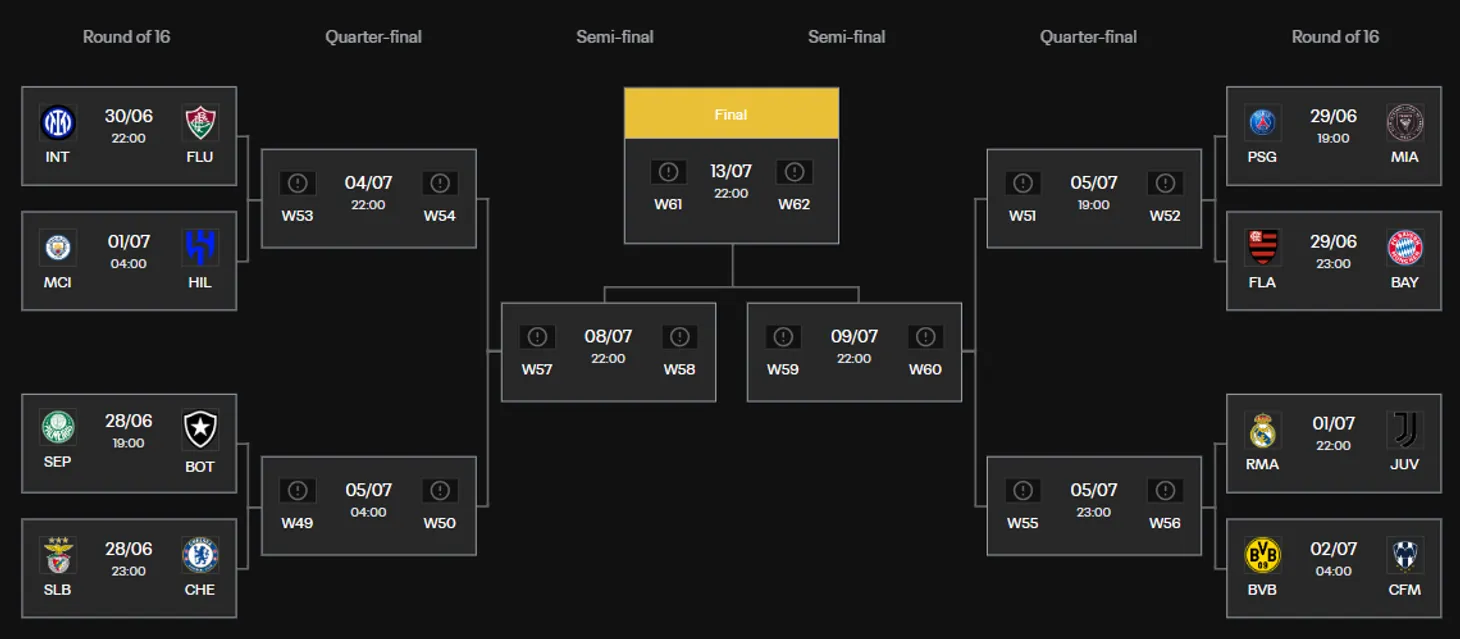Click the W51 placeholder icon
The image size is (1460, 639).
[x=1022, y=183]
